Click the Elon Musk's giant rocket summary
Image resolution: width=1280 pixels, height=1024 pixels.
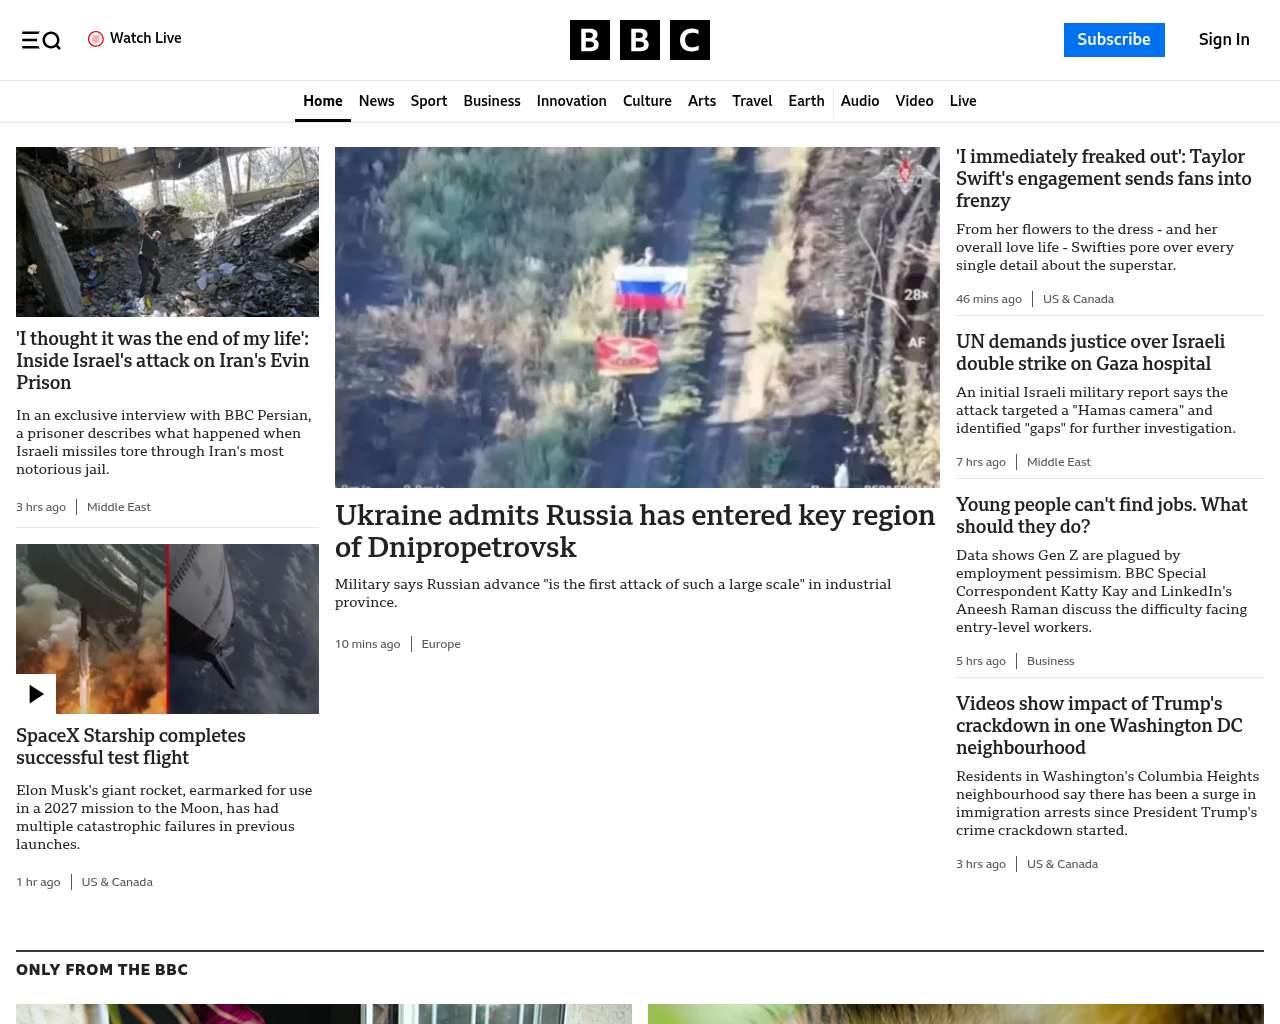coord(164,817)
